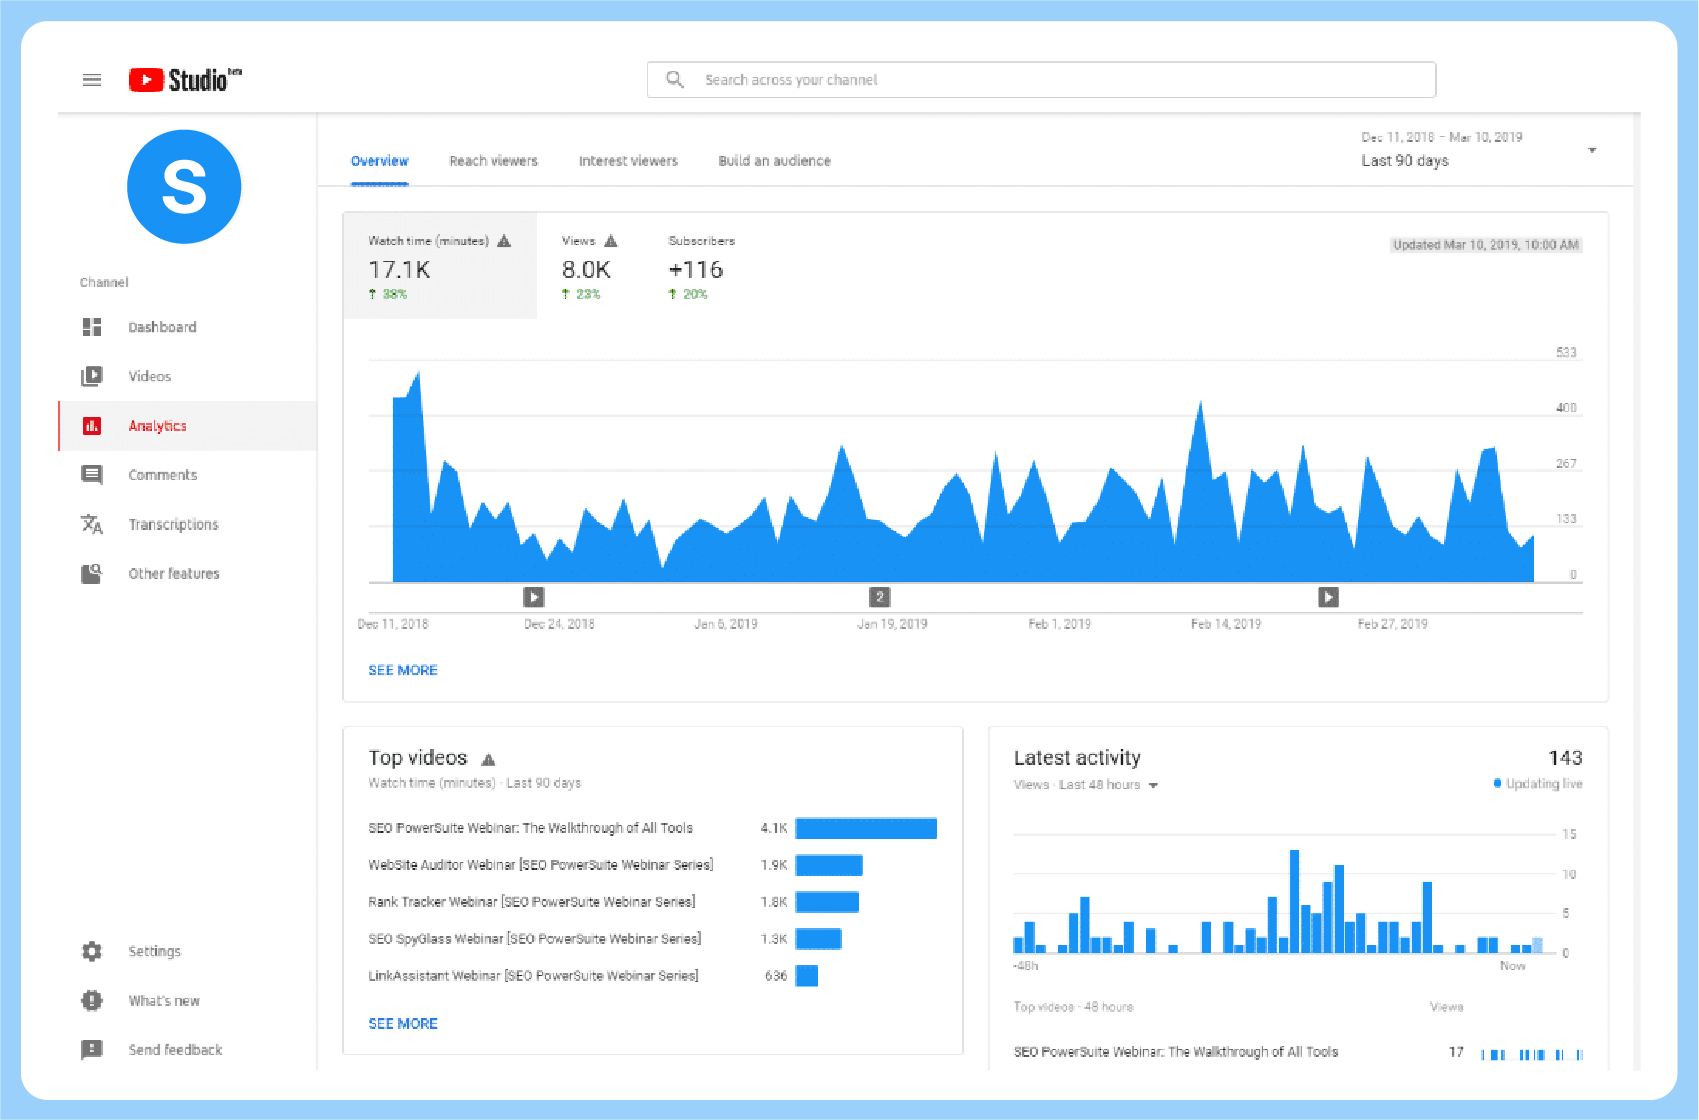The width and height of the screenshot is (1699, 1120).
Task: Click the Updated Mar 10, 2019 timestamp label
Action: 1486,245
